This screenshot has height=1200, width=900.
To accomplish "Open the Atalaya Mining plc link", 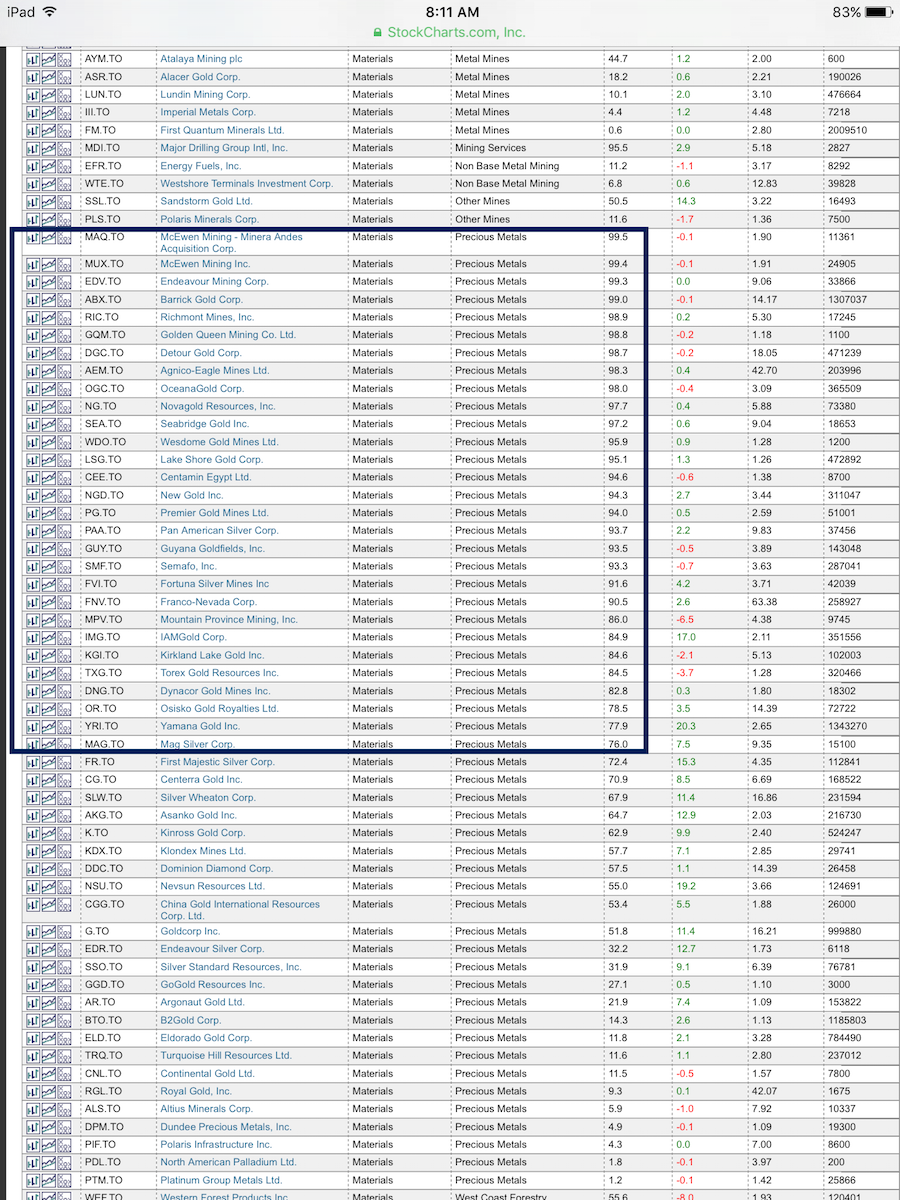I will (201, 59).
